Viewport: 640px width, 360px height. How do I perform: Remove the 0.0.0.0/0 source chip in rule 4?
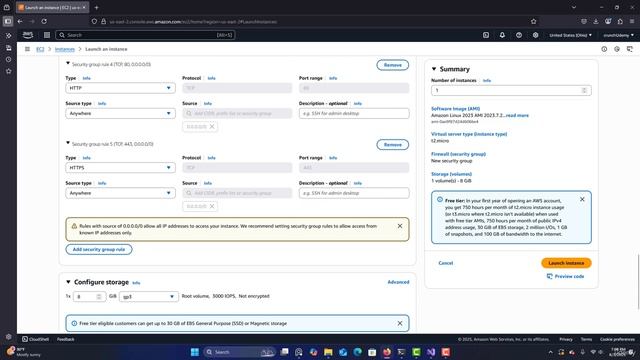(212, 127)
